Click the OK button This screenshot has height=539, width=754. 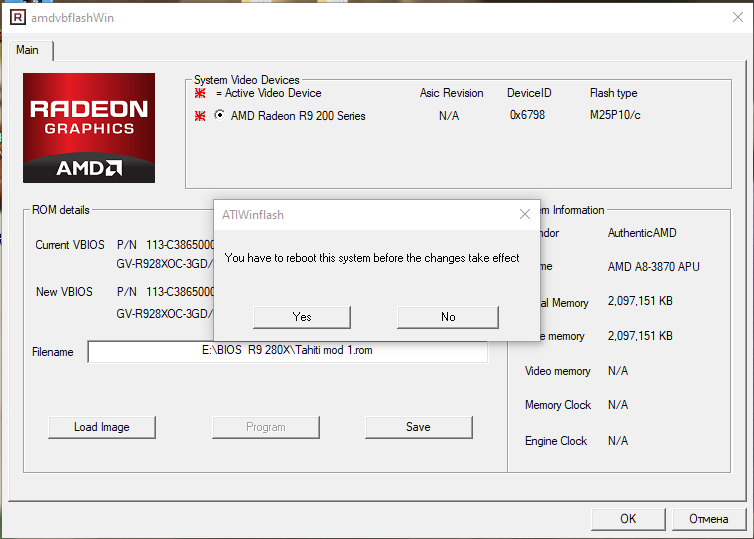coord(628,519)
